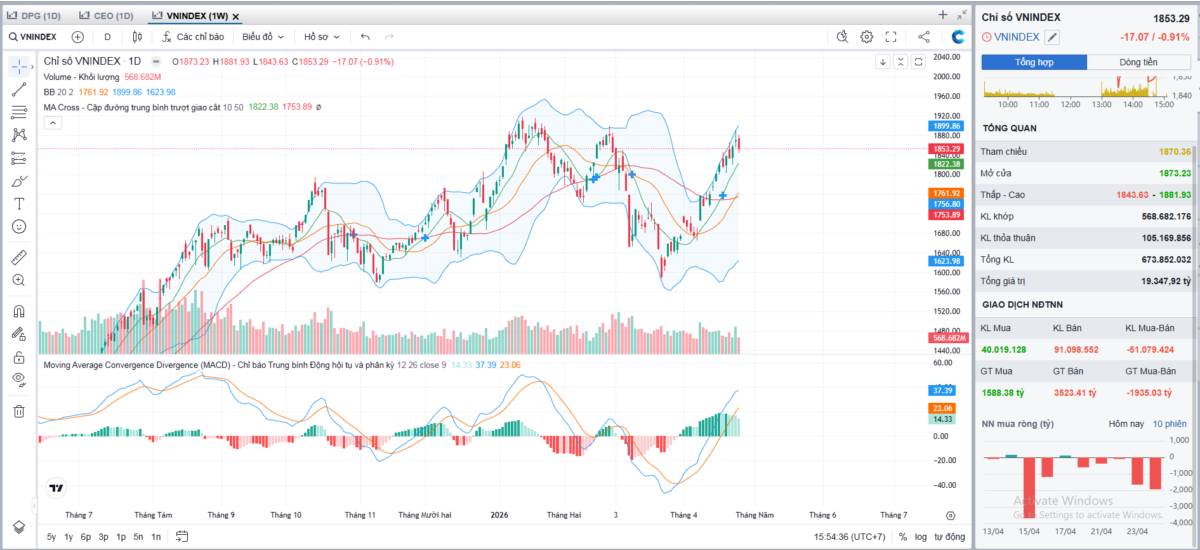The height and width of the screenshot is (550, 1200).
Task: Open the chart pattern tools
Action: point(19,135)
